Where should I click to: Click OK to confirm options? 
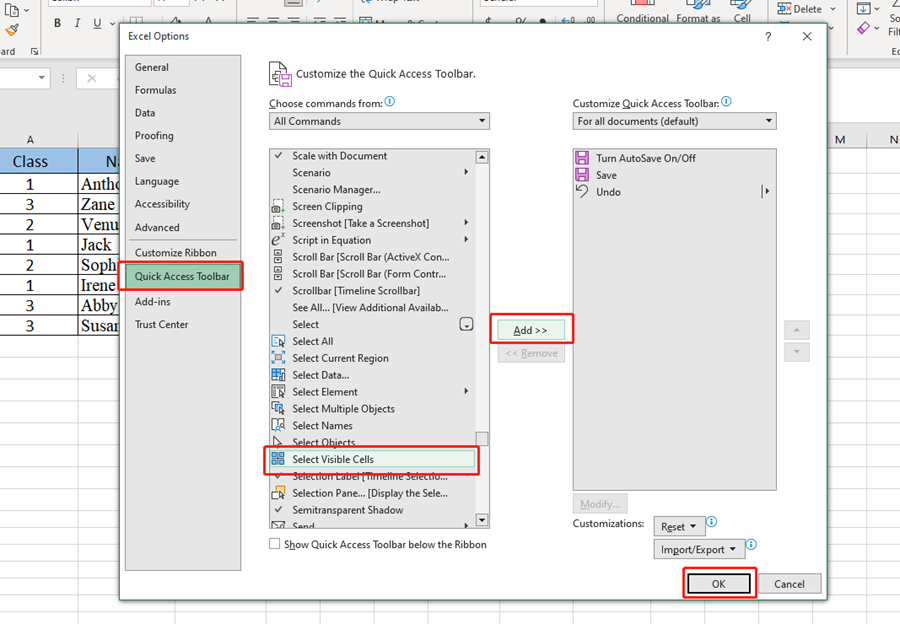click(x=719, y=584)
